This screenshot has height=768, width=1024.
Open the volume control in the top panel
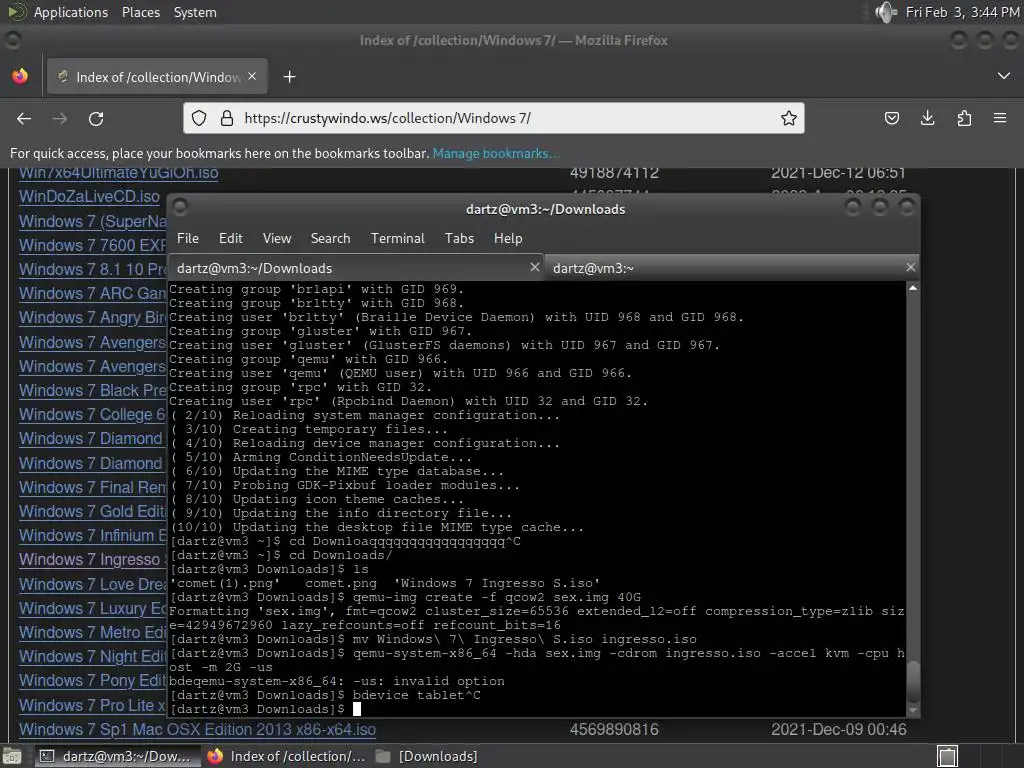[x=886, y=12]
